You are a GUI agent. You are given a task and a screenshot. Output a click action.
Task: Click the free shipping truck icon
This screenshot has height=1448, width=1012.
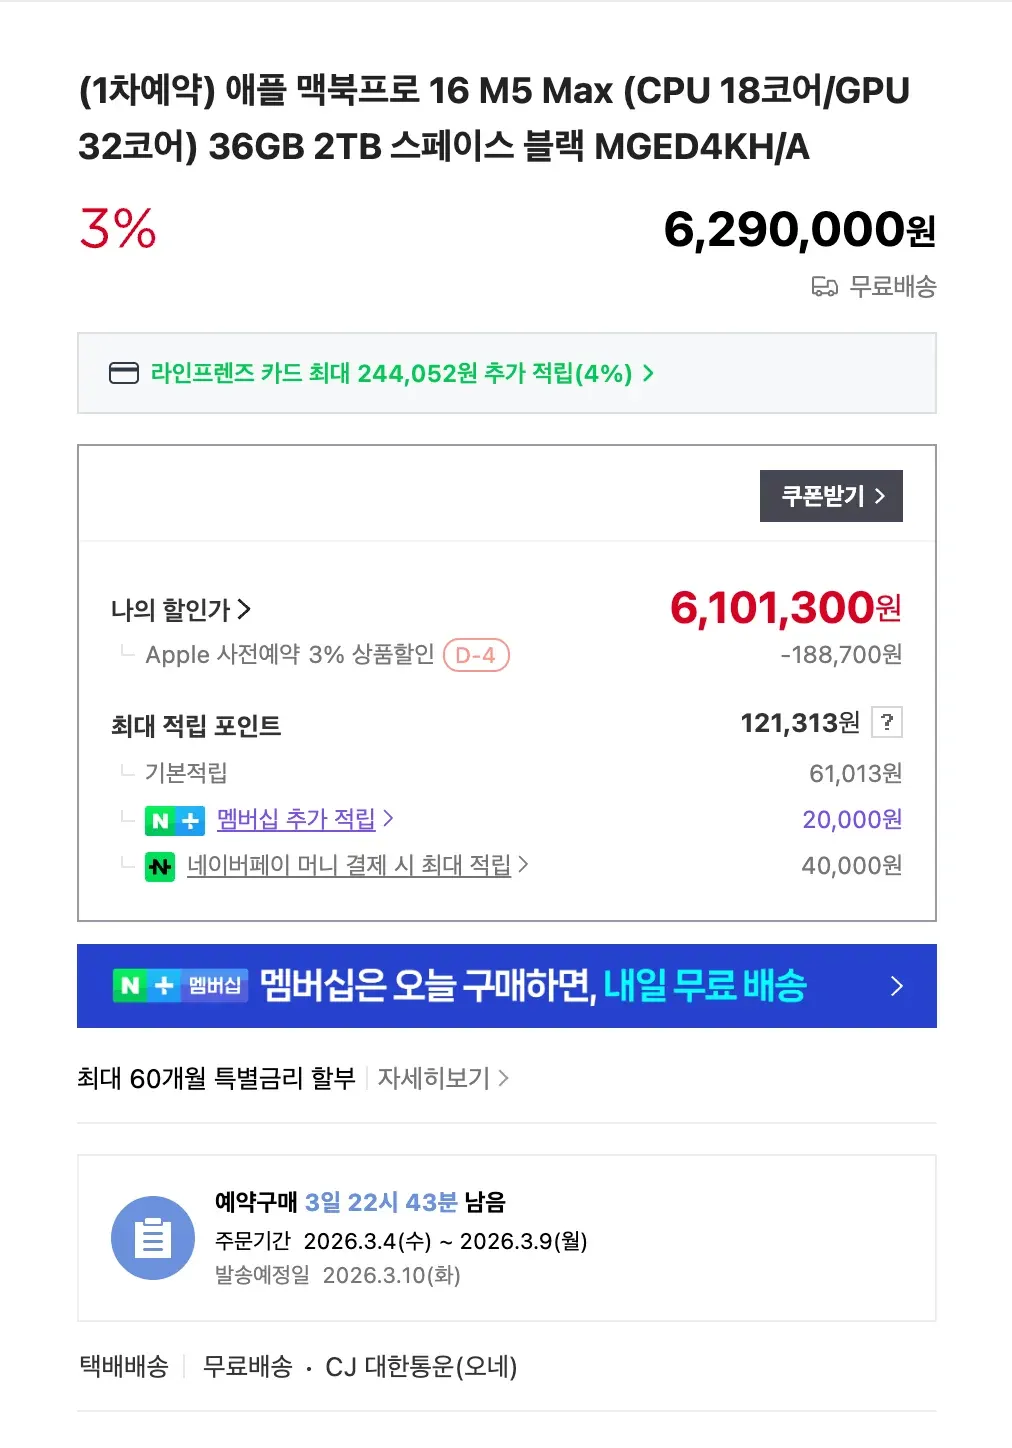(824, 288)
